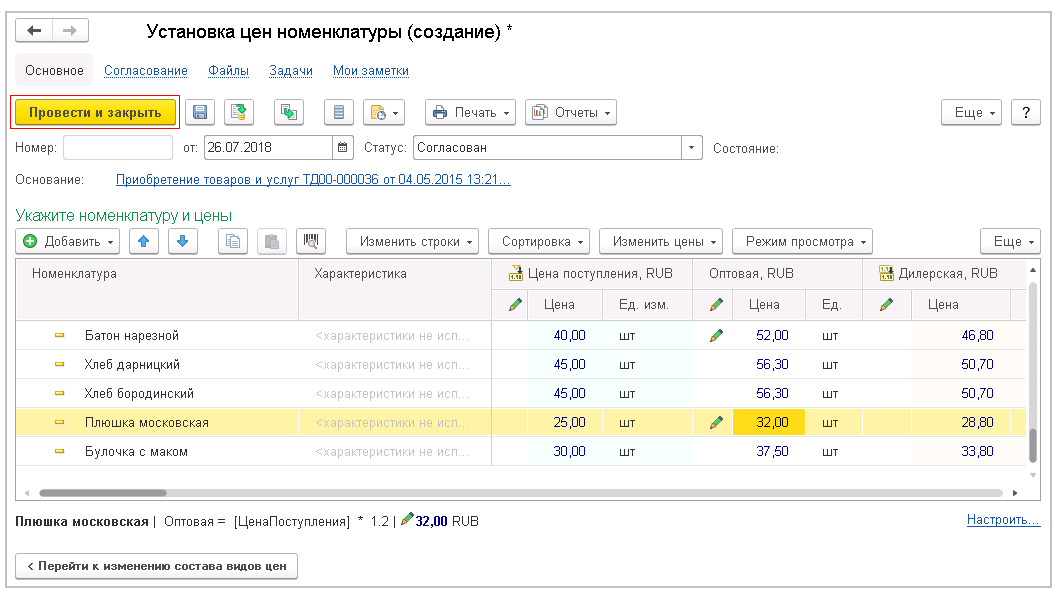Click the help question mark button
1059x596 pixels.
pyautogui.click(x=1026, y=112)
